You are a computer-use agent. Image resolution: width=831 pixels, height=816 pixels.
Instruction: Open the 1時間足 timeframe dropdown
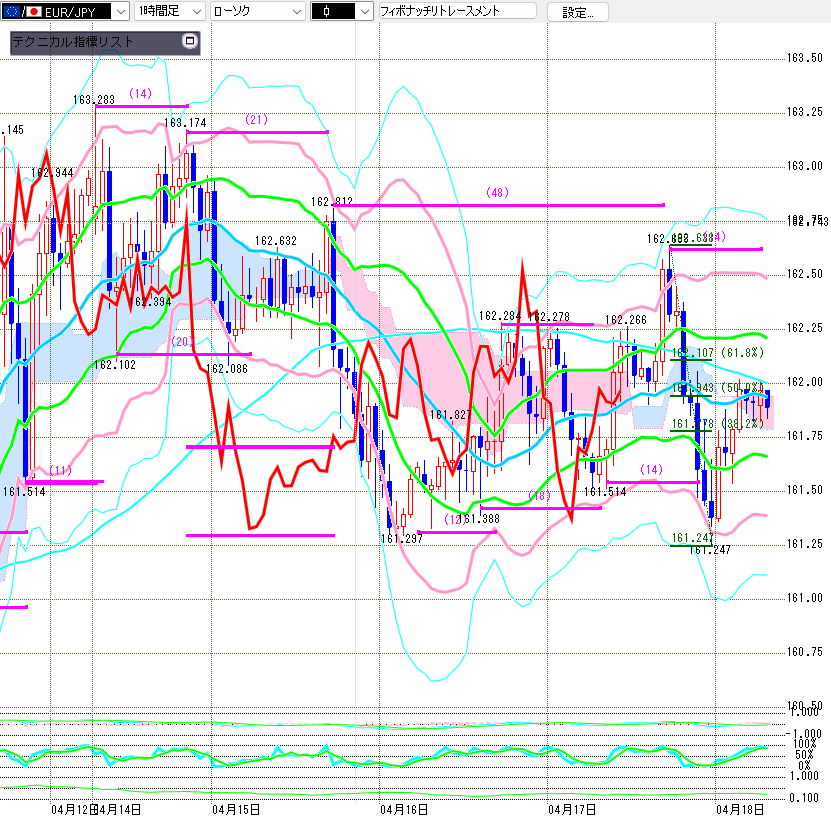tap(170, 11)
